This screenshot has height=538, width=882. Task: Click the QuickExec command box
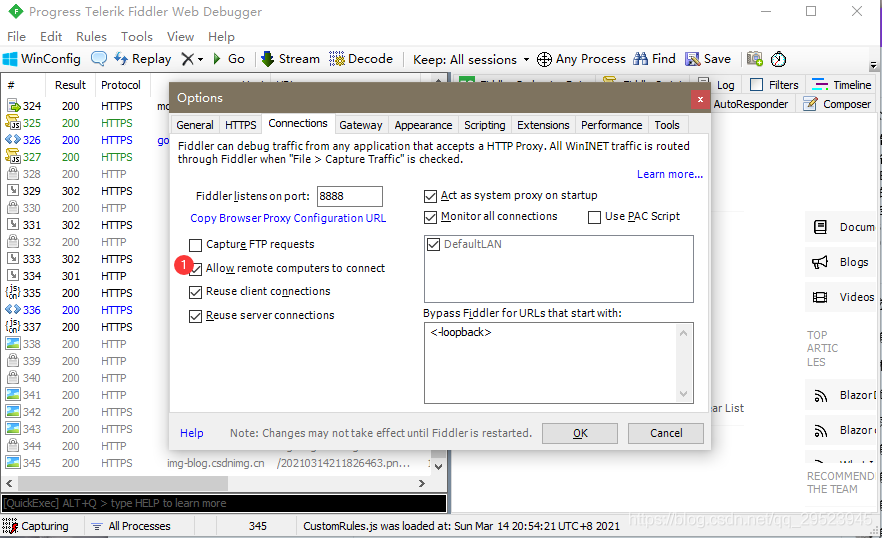point(224,503)
